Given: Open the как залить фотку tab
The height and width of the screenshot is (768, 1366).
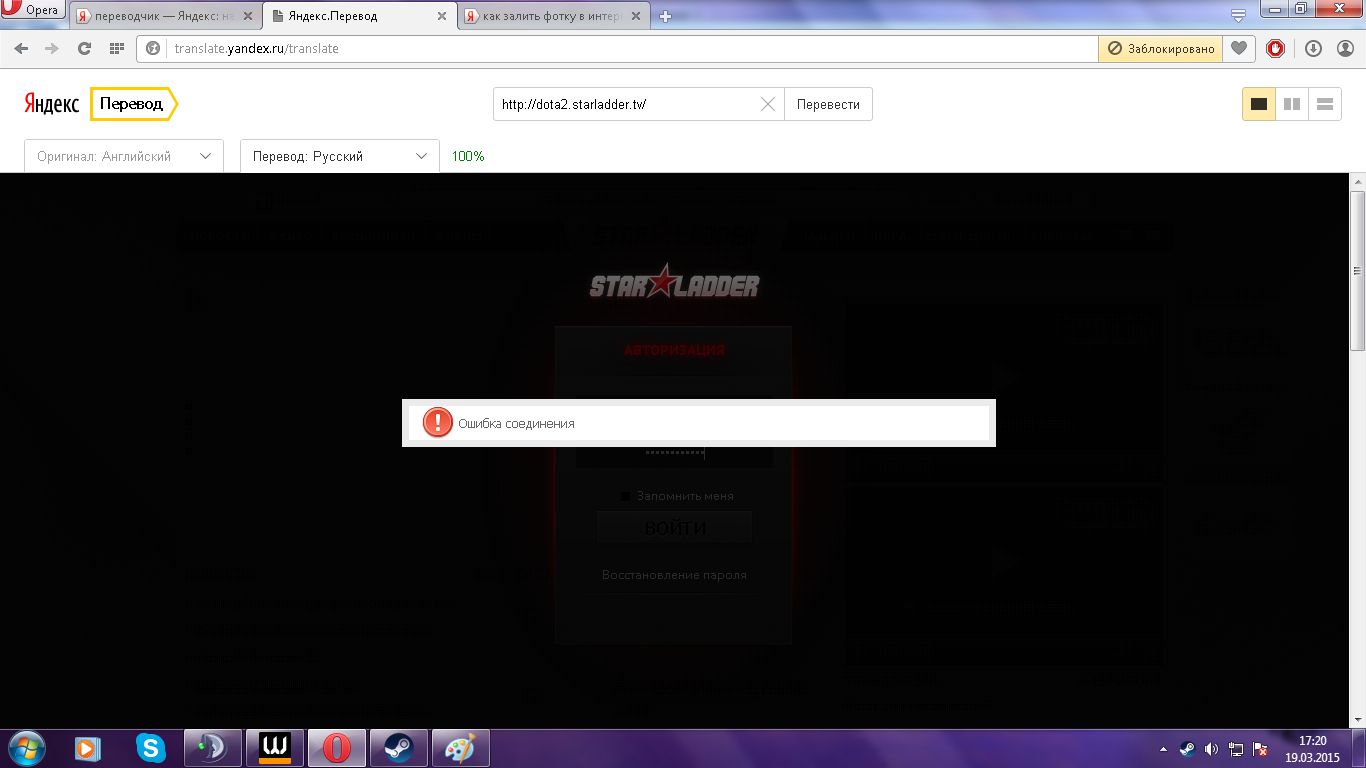Looking at the screenshot, I should [555, 16].
